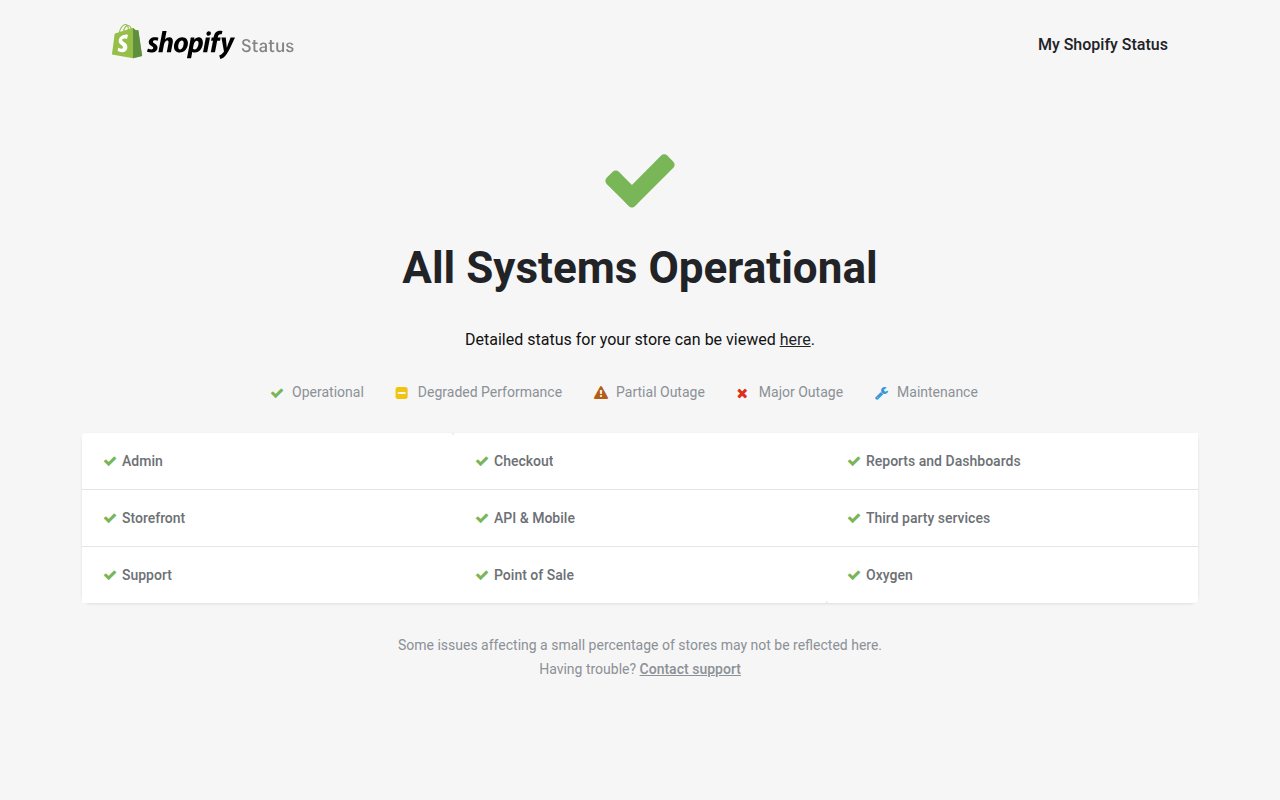Open My Shopify Status link

coord(1103,44)
